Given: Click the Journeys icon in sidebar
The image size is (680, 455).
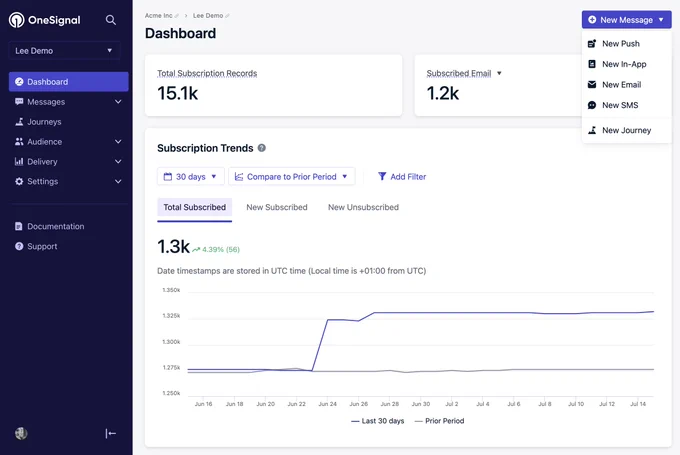Looking at the screenshot, I should point(19,121).
